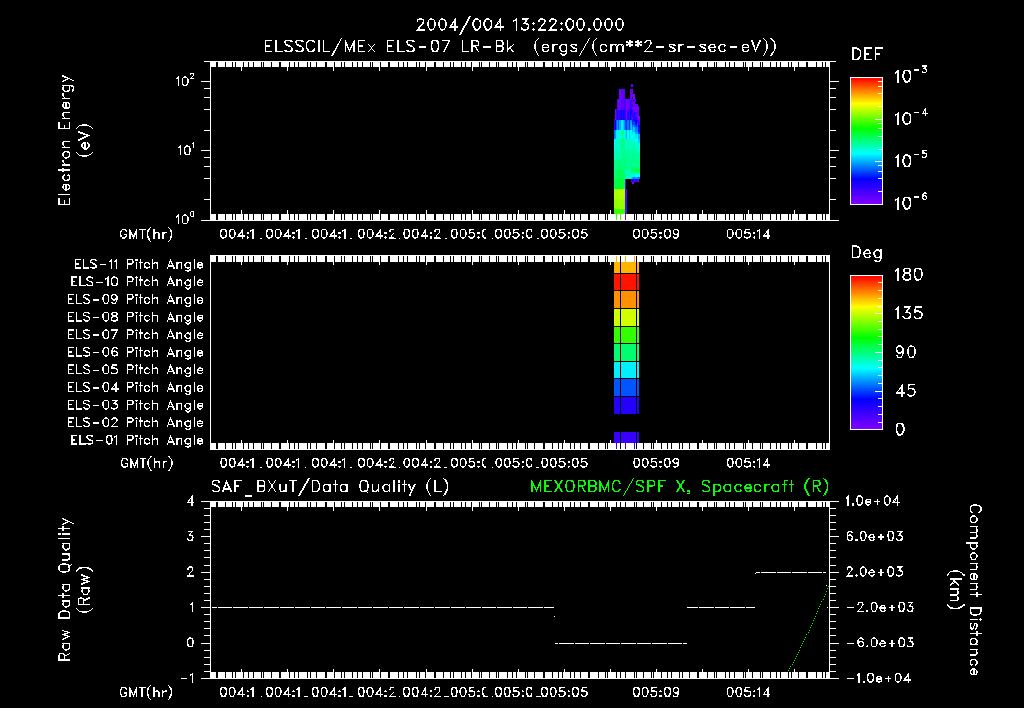
Task: Click the 0 degree scale value
Action: [x=900, y=430]
